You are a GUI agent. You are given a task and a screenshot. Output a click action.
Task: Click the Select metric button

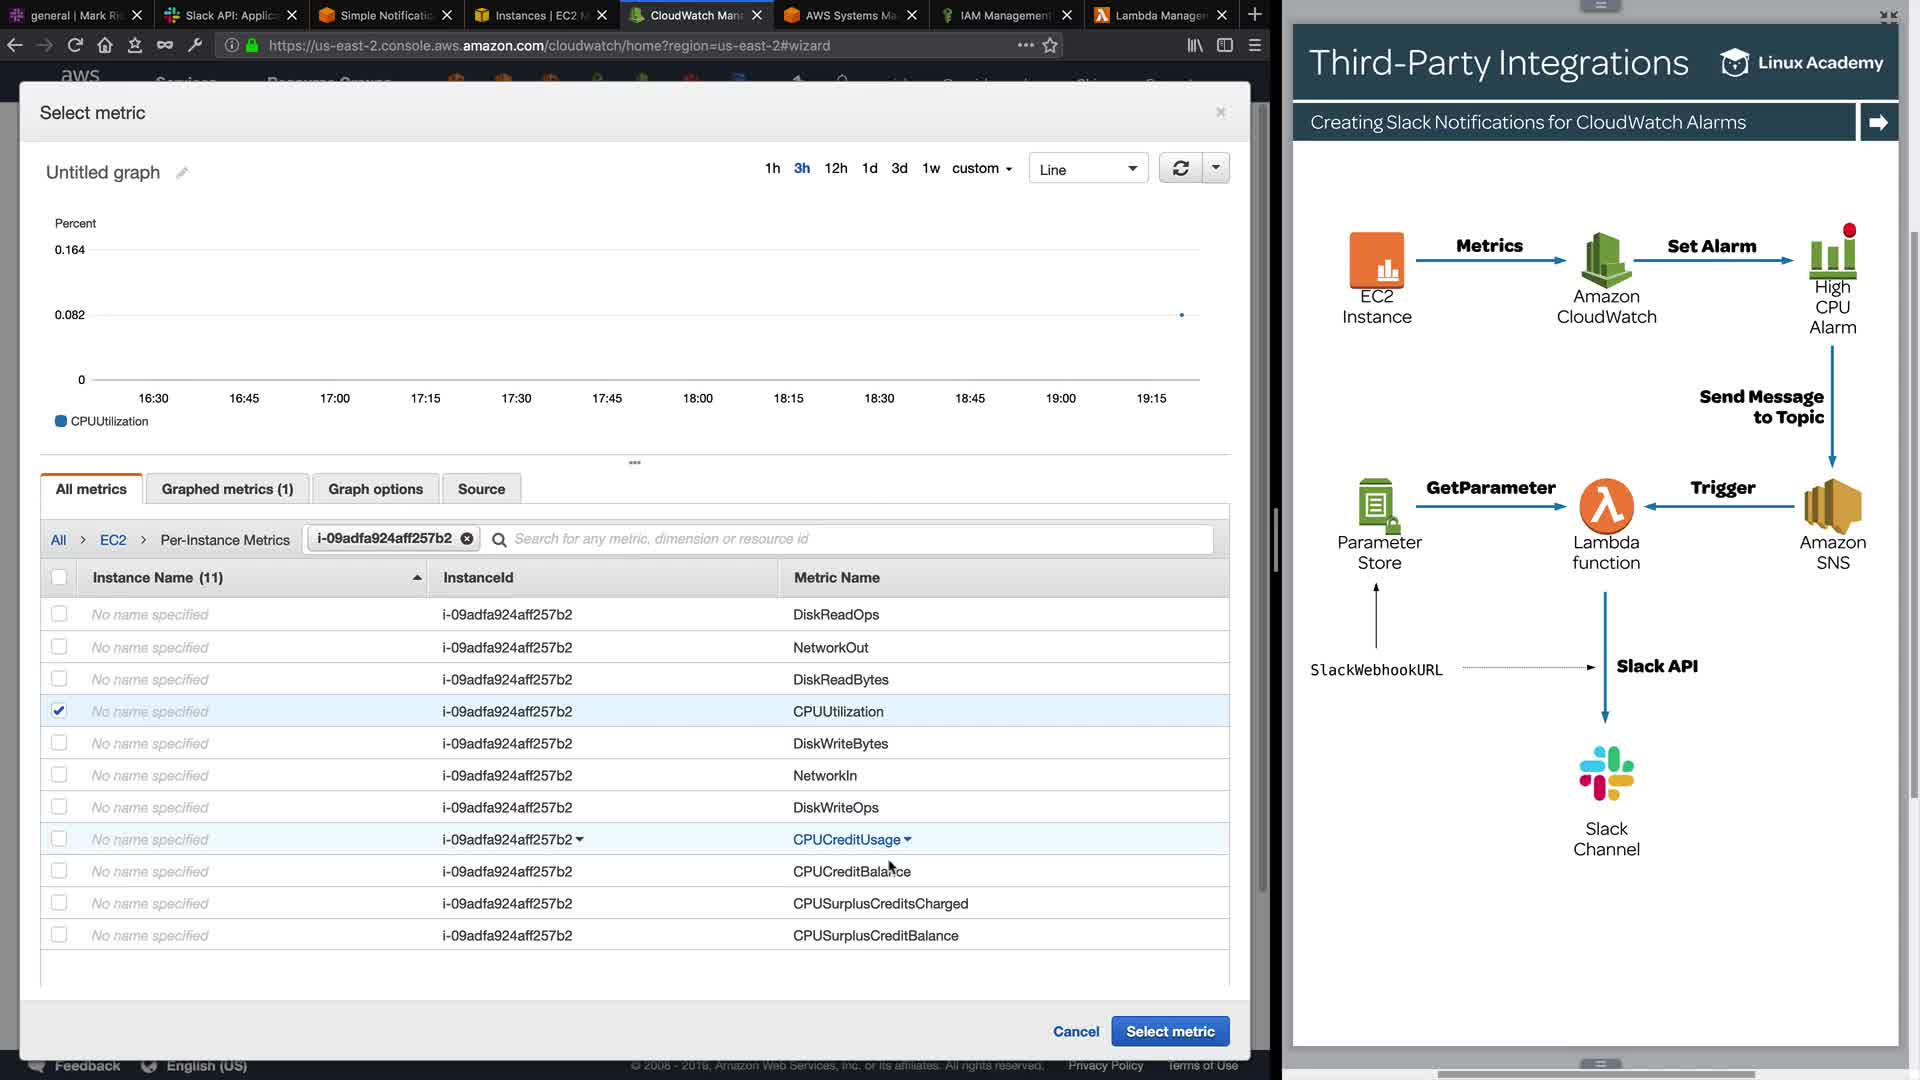[x=1170, y=1031]
